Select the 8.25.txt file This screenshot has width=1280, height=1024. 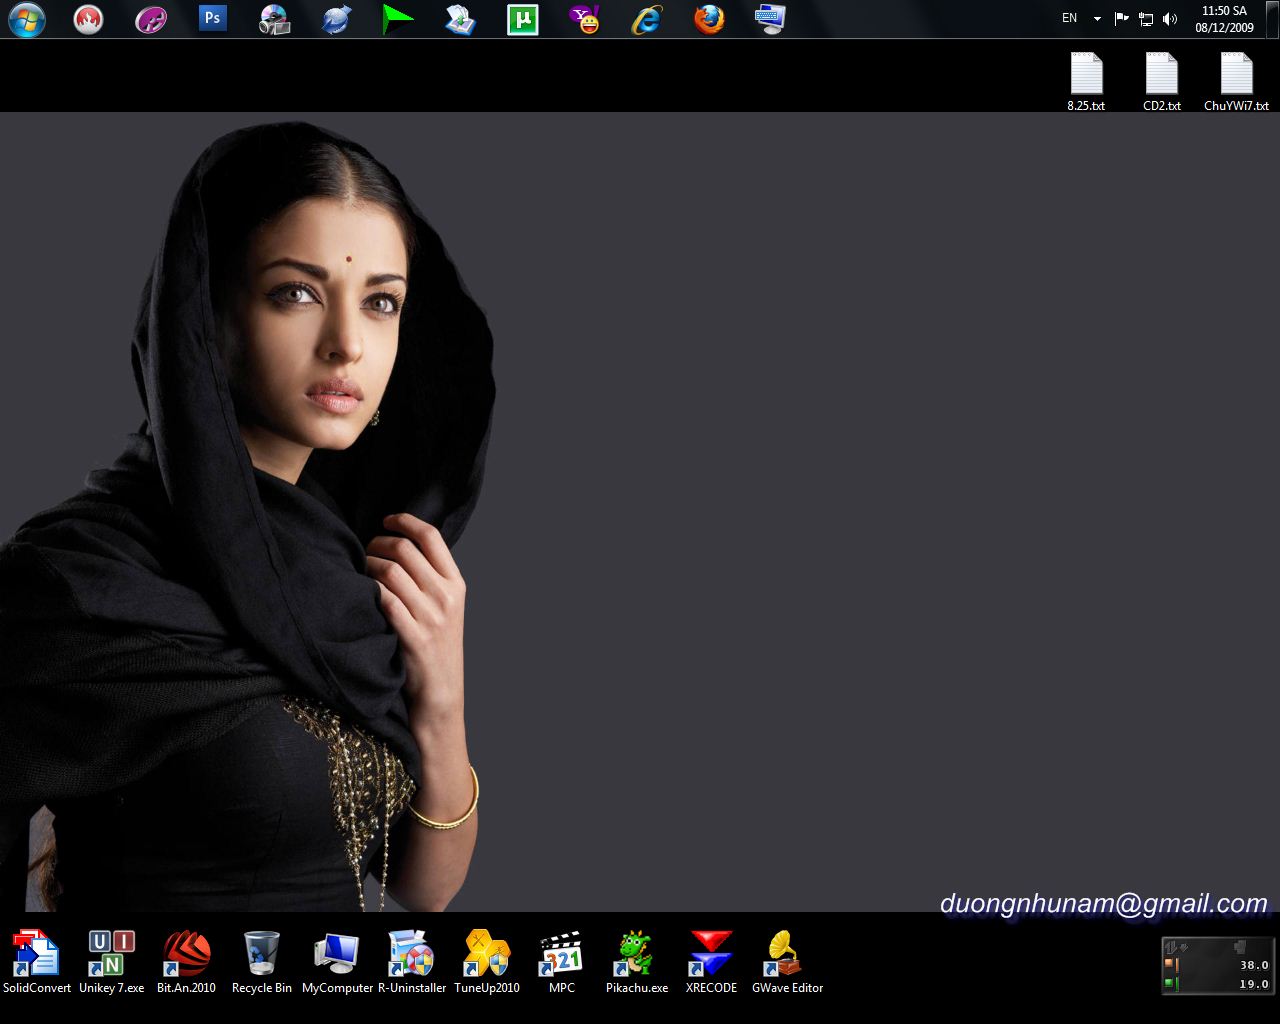tap(1086, 82)
